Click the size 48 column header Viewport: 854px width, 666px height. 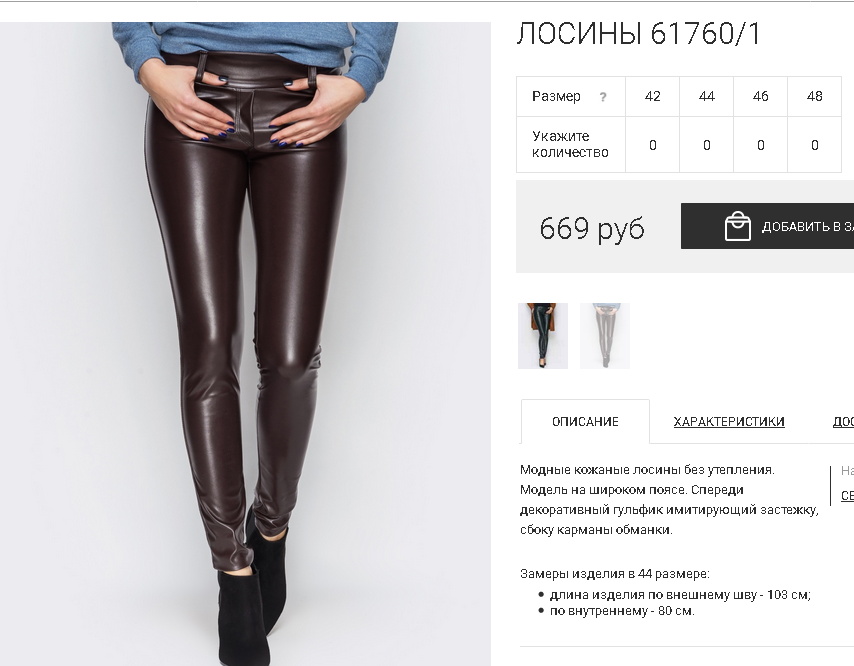(814, 96)
